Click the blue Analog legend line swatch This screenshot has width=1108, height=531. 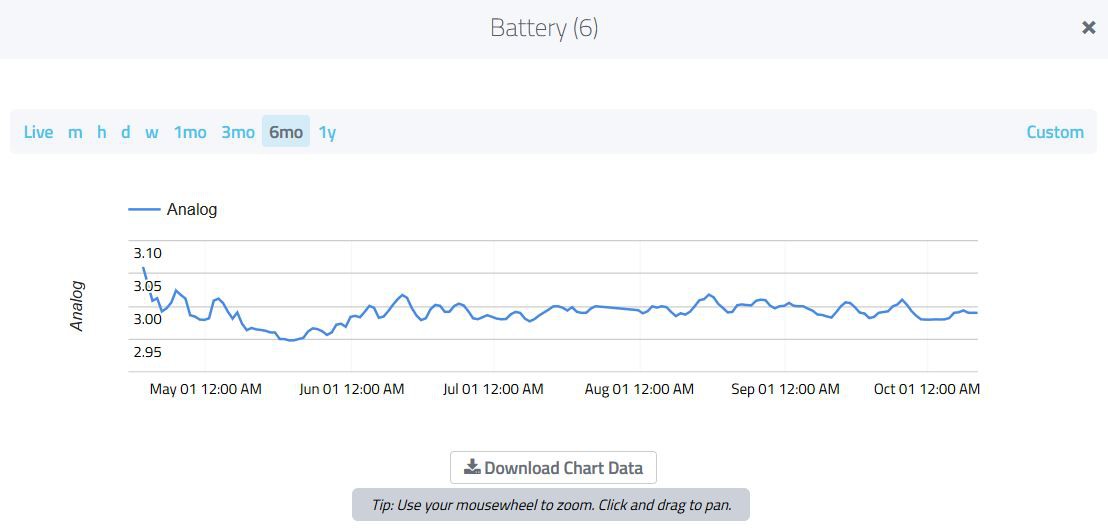click(144, 209)
